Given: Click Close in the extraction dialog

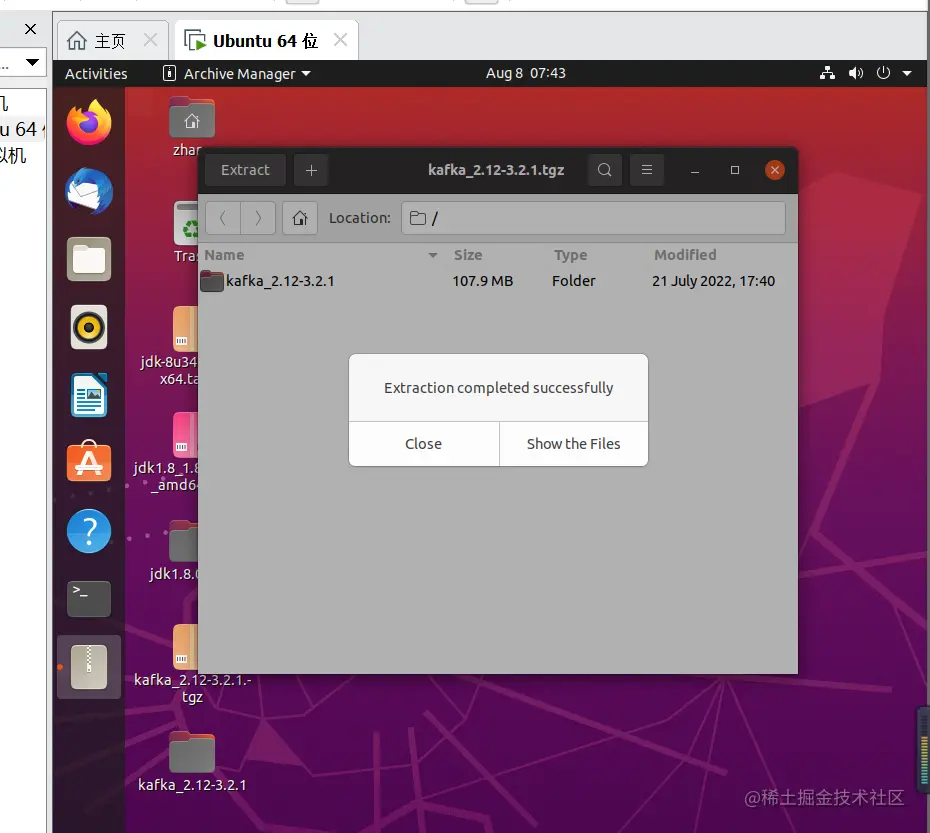Looking at the screenshot, I should (x=423, y=444).
